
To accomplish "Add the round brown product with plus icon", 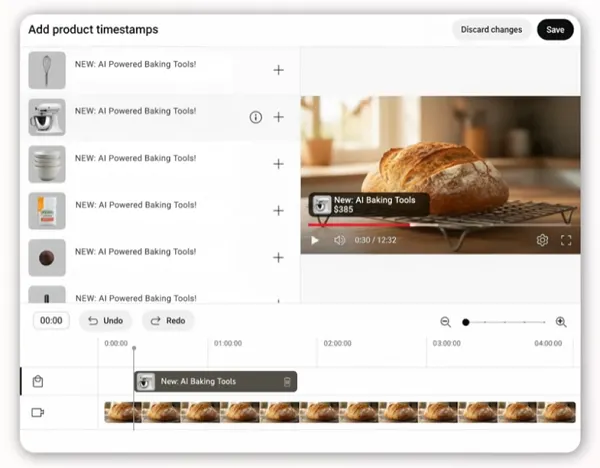I will click(278, 257).
